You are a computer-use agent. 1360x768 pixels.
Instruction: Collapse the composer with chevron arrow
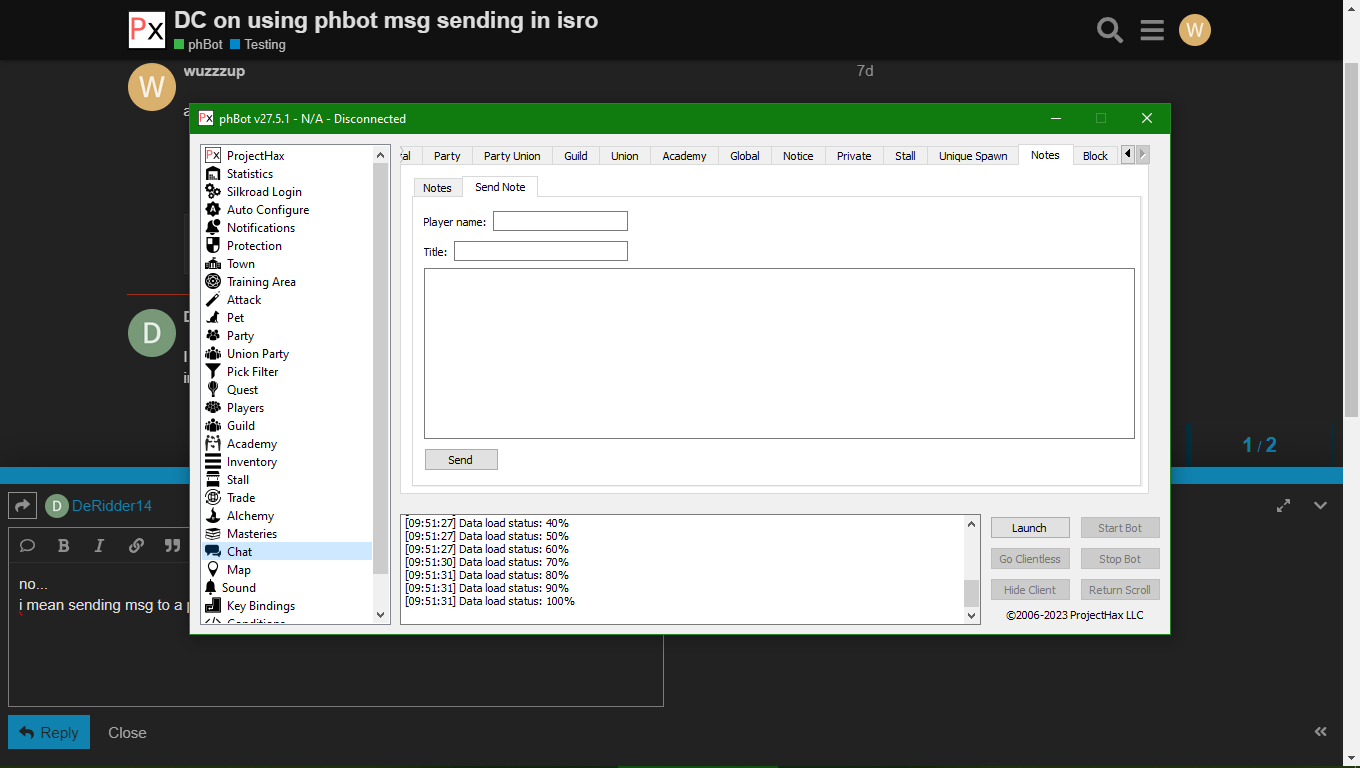[1320, 506]
